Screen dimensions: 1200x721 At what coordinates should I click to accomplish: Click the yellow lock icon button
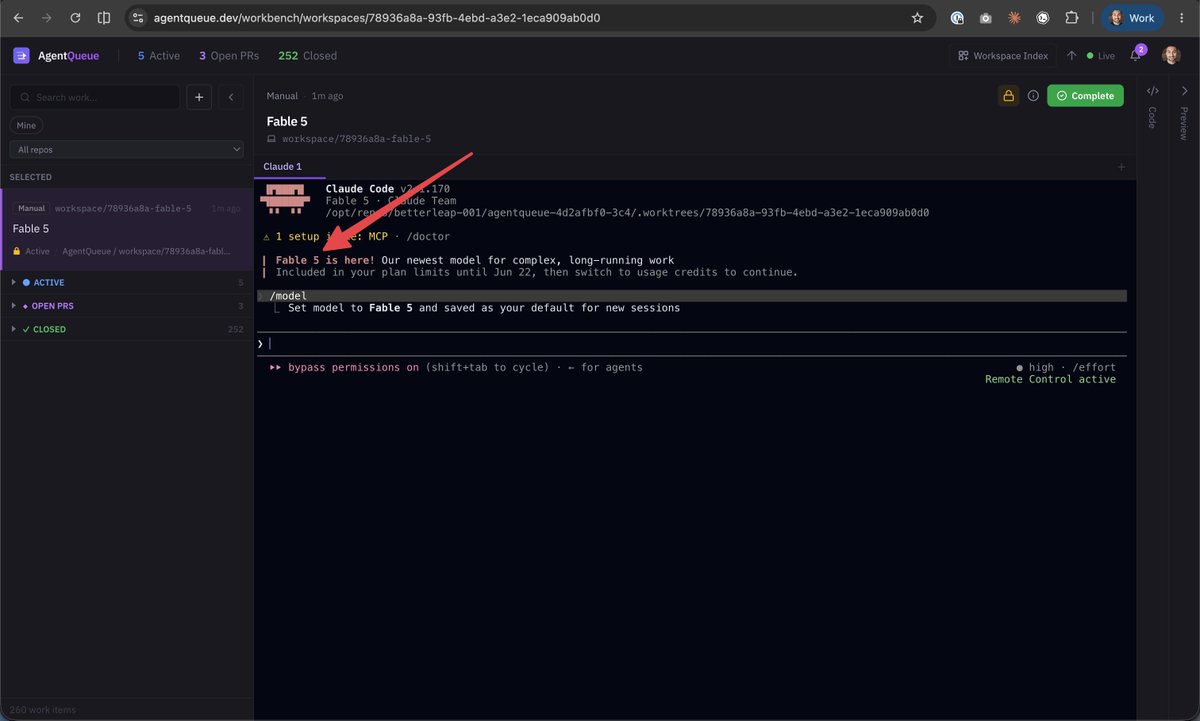1008,96
